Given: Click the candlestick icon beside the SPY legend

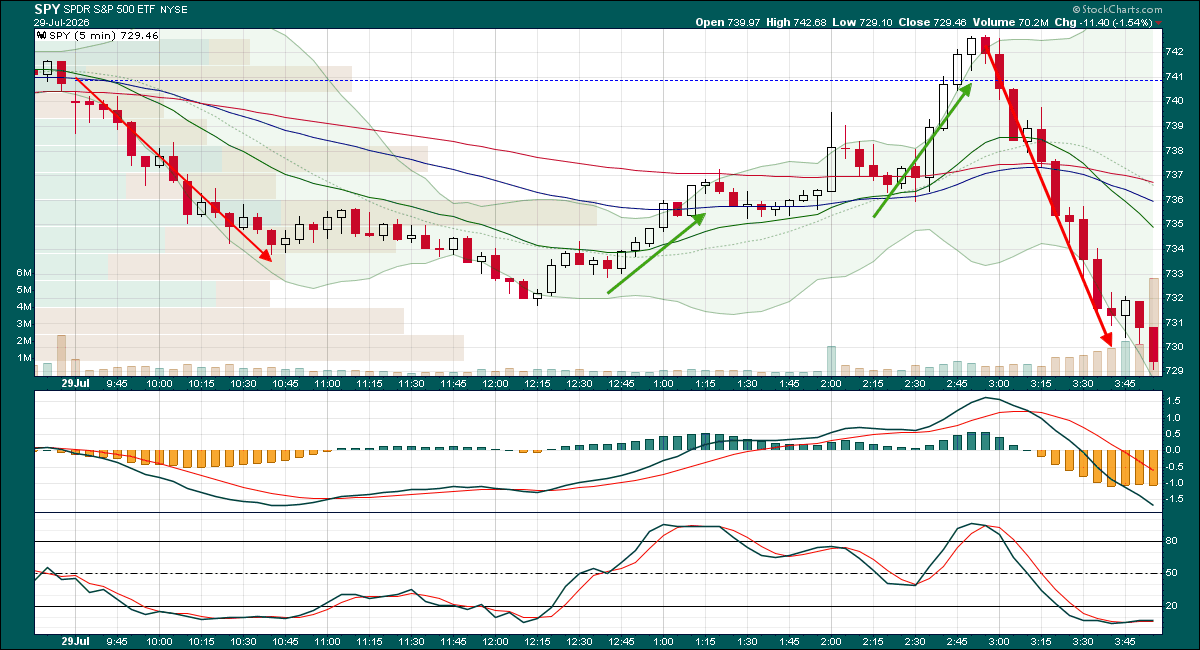Looking at the screenshot, I should [x=41, y=34].
